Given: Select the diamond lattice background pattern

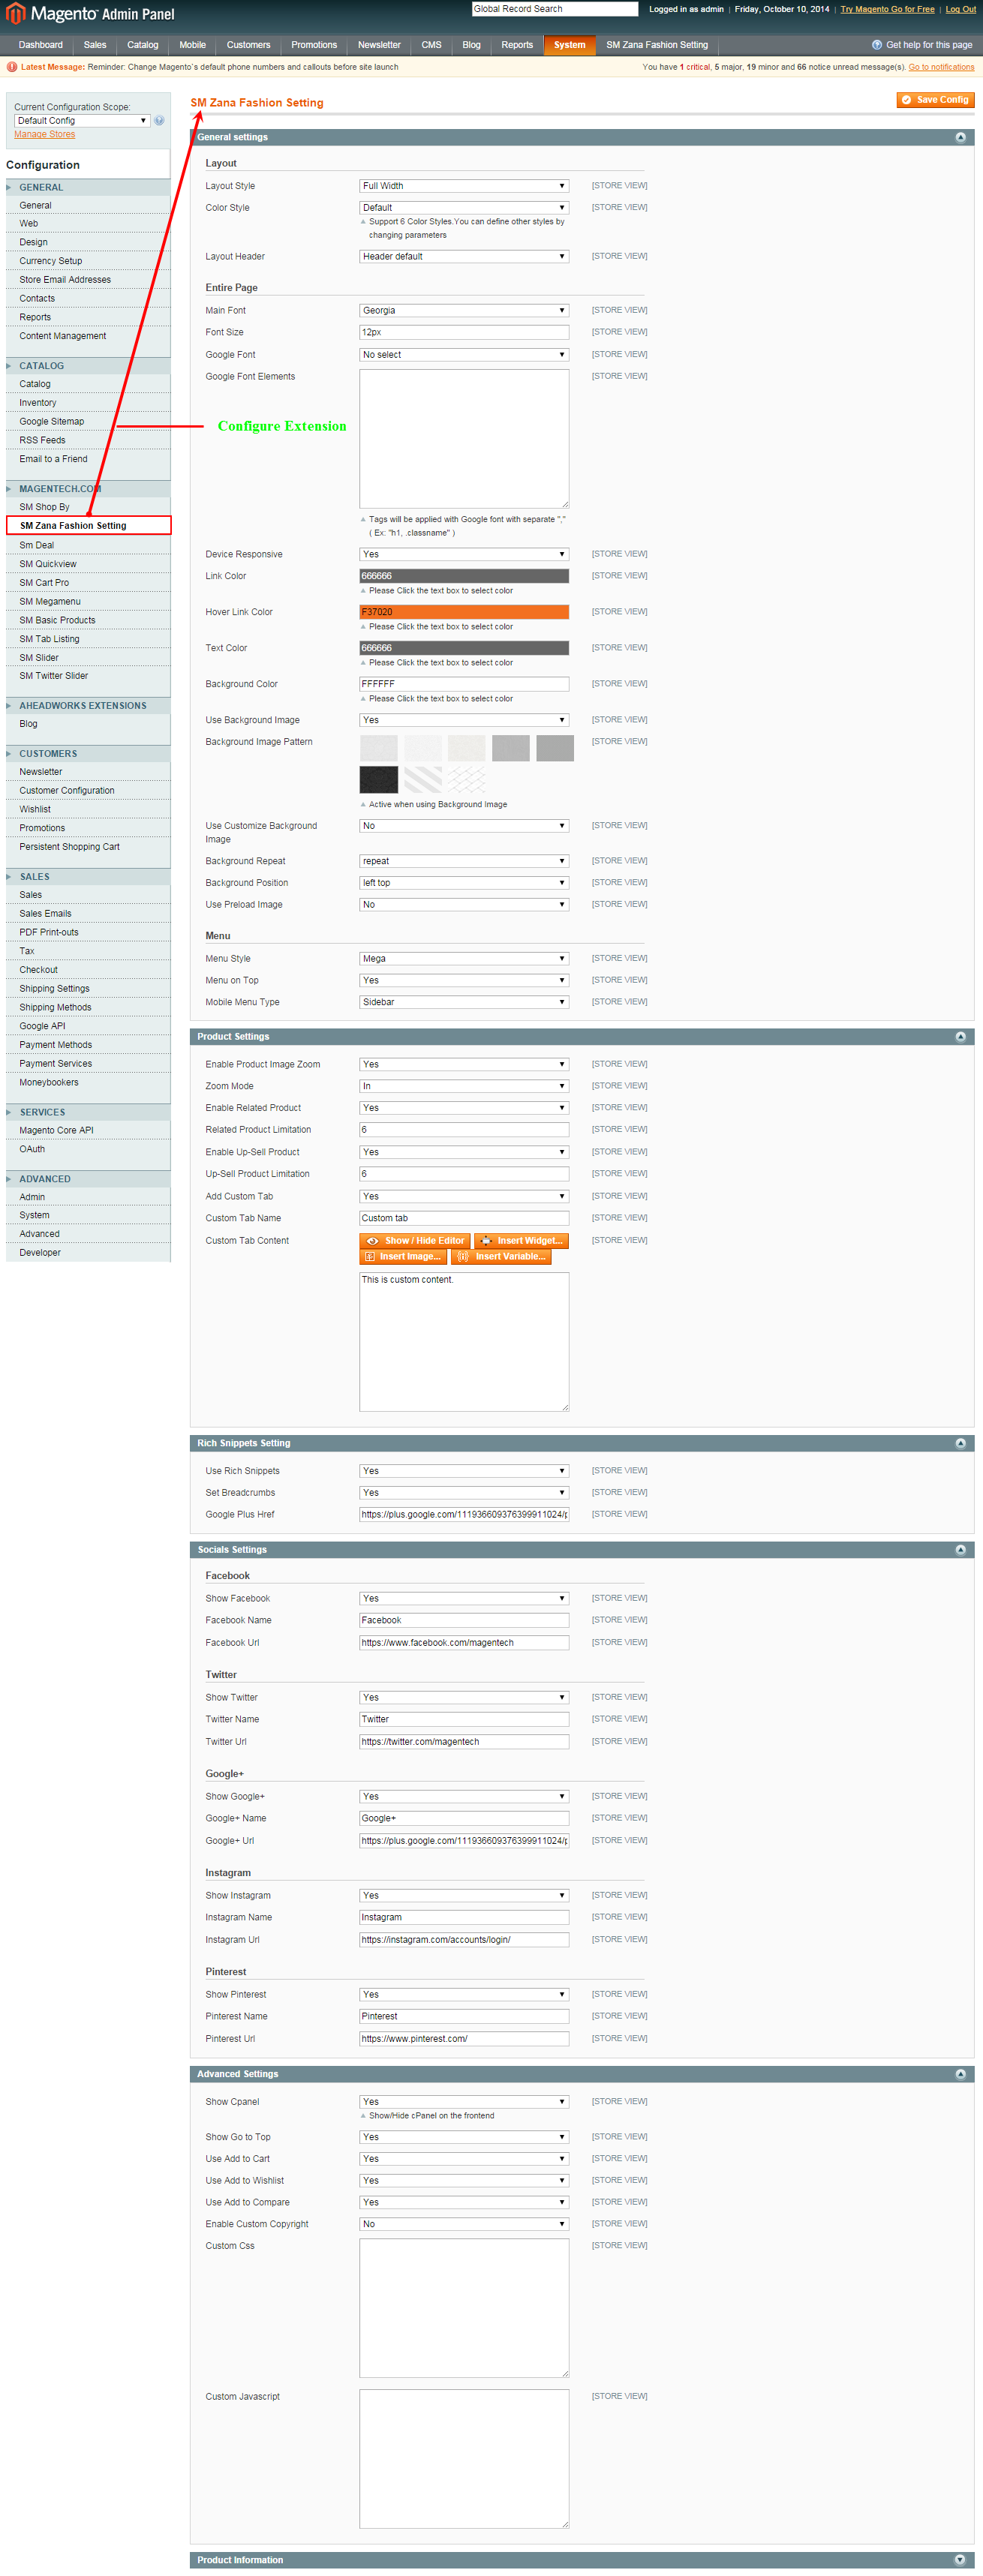Looking at the screenshot, I should [x=467, y=779].
